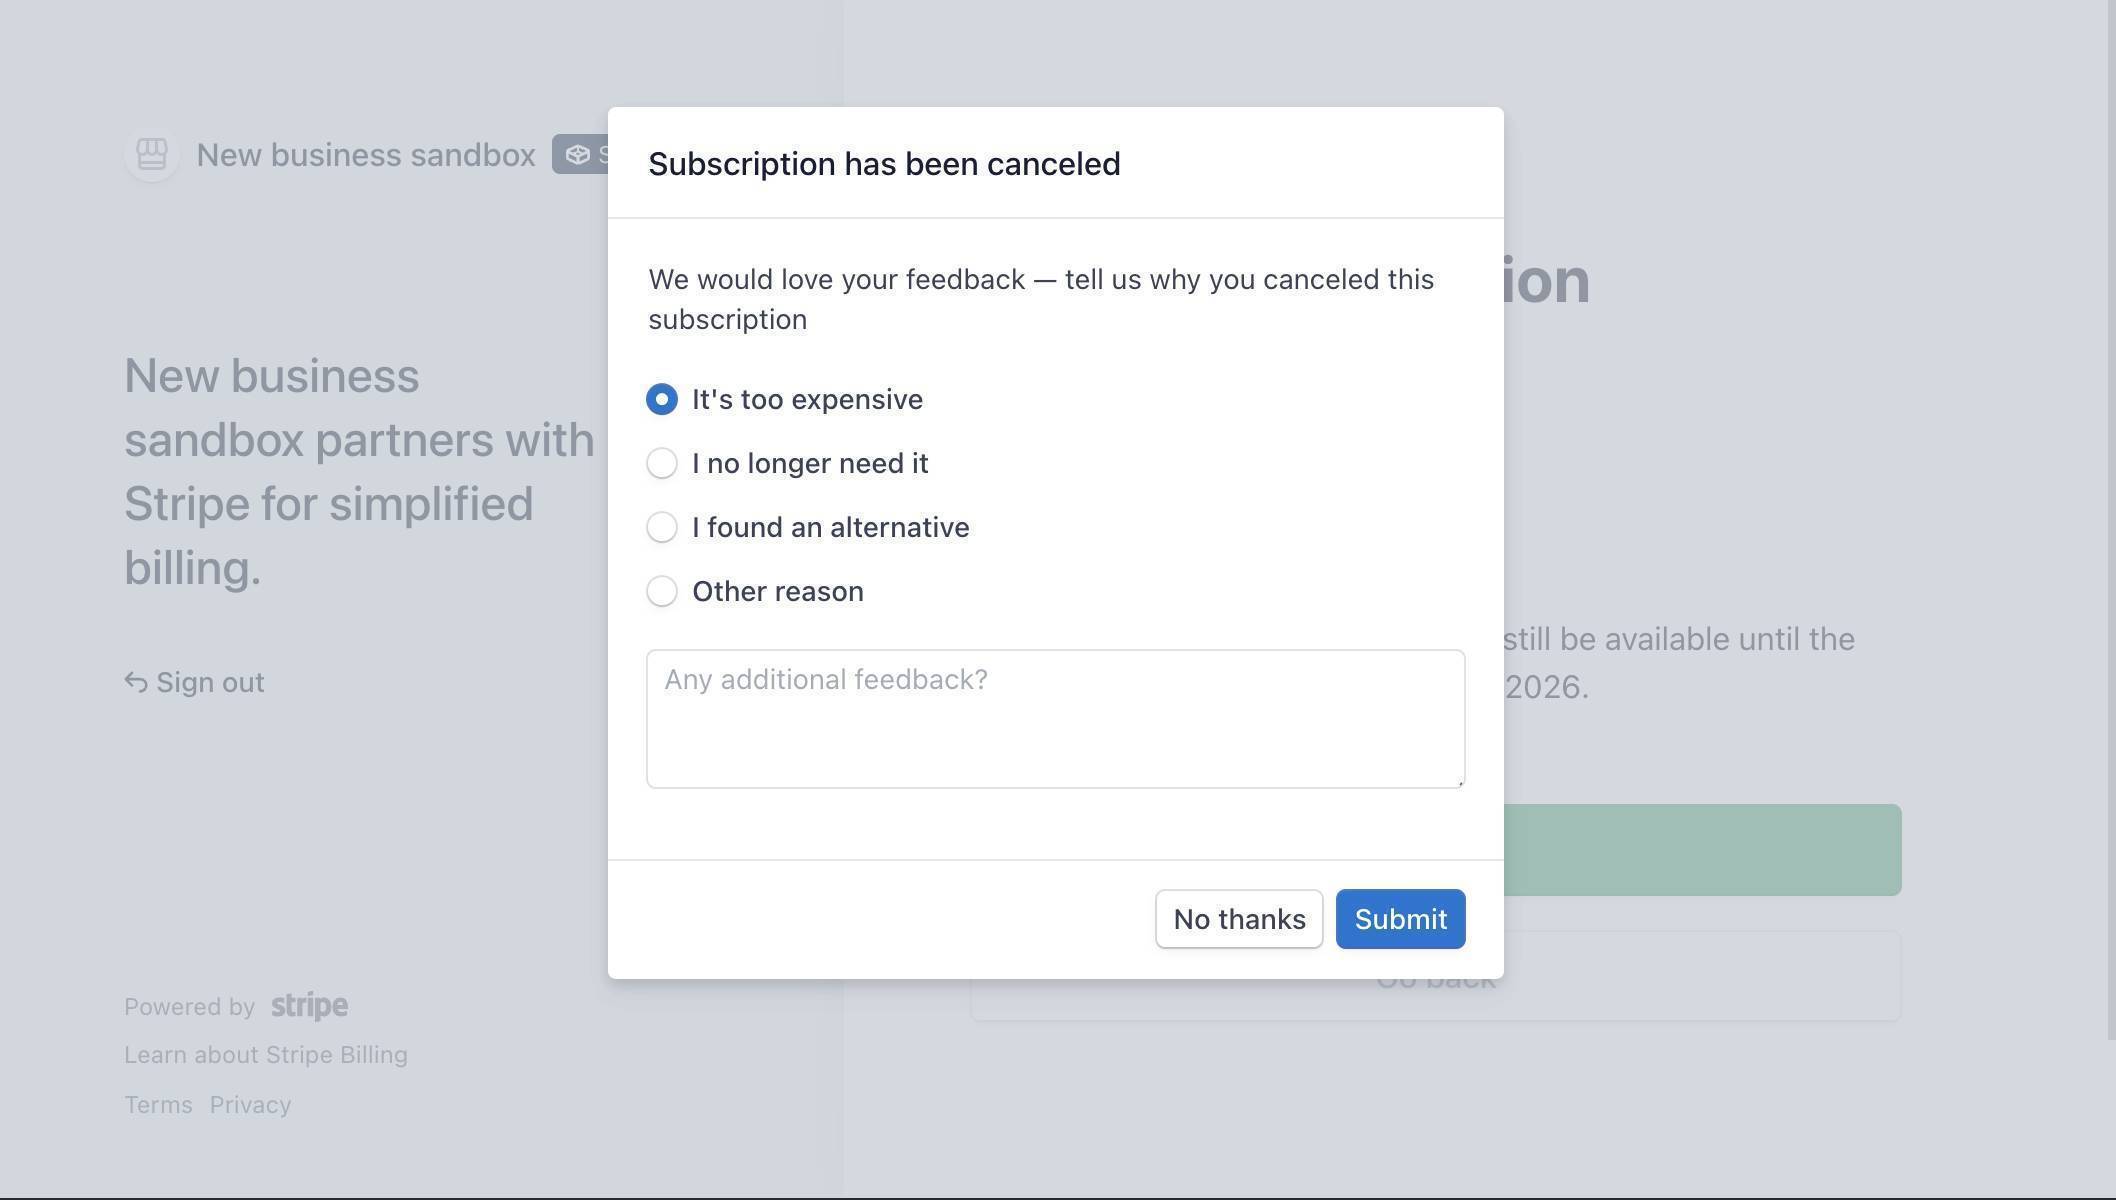Open the Terms page
The image size is (2116, 1200).
point(157,1104)
